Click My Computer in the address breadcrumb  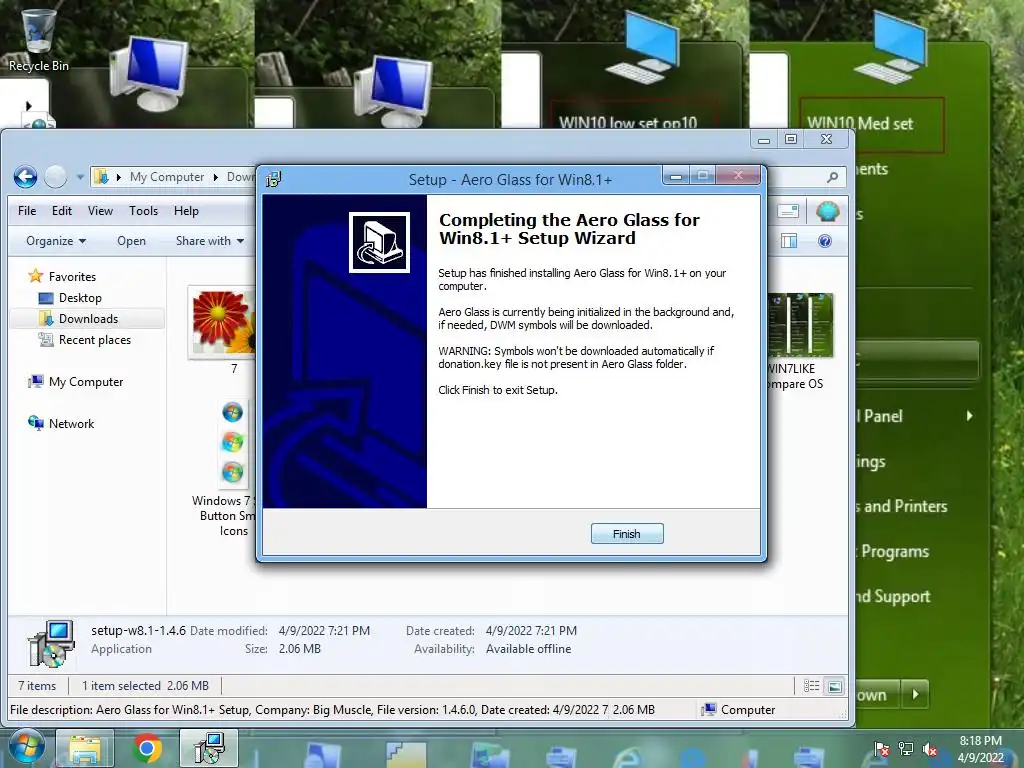point(167,177)
